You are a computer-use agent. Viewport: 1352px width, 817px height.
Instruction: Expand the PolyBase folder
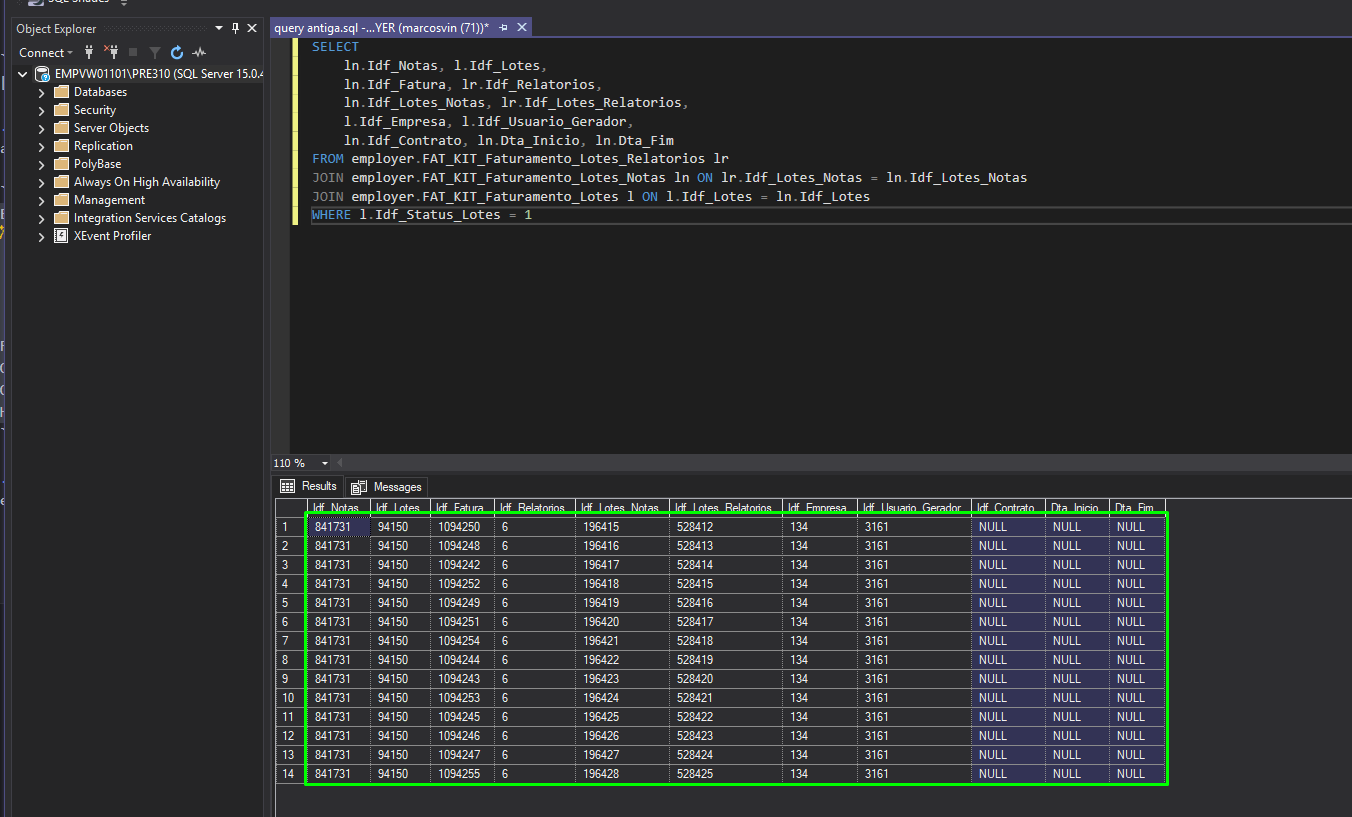(42, 164)
